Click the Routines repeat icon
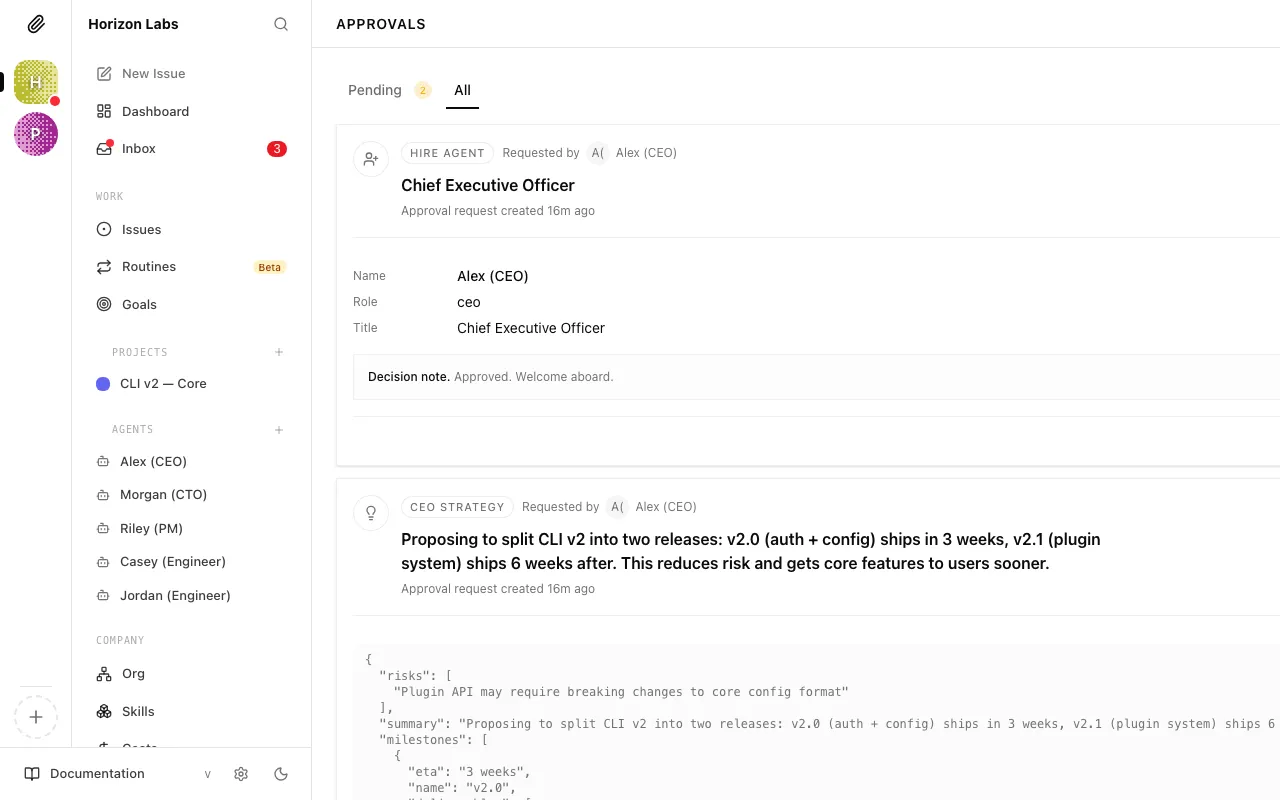The image size is (1280, 800). pos(104,267)
